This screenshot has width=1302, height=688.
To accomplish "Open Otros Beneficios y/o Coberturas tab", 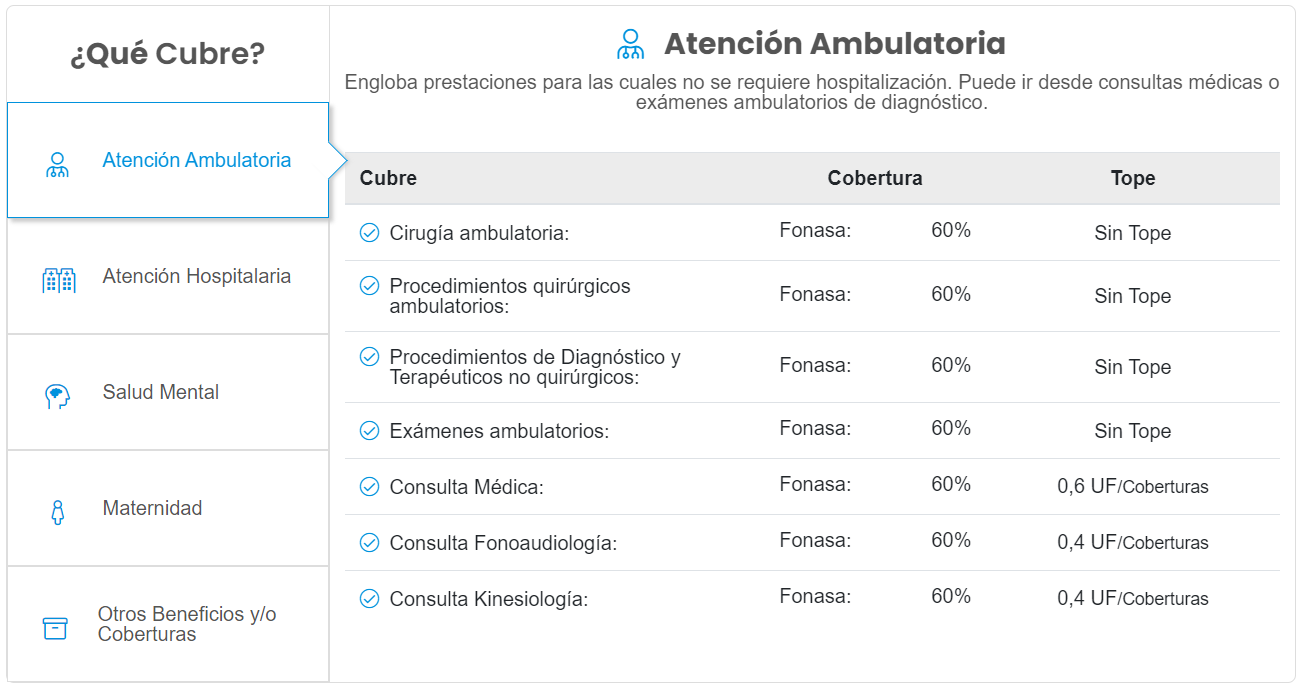I will click(187, 624).
